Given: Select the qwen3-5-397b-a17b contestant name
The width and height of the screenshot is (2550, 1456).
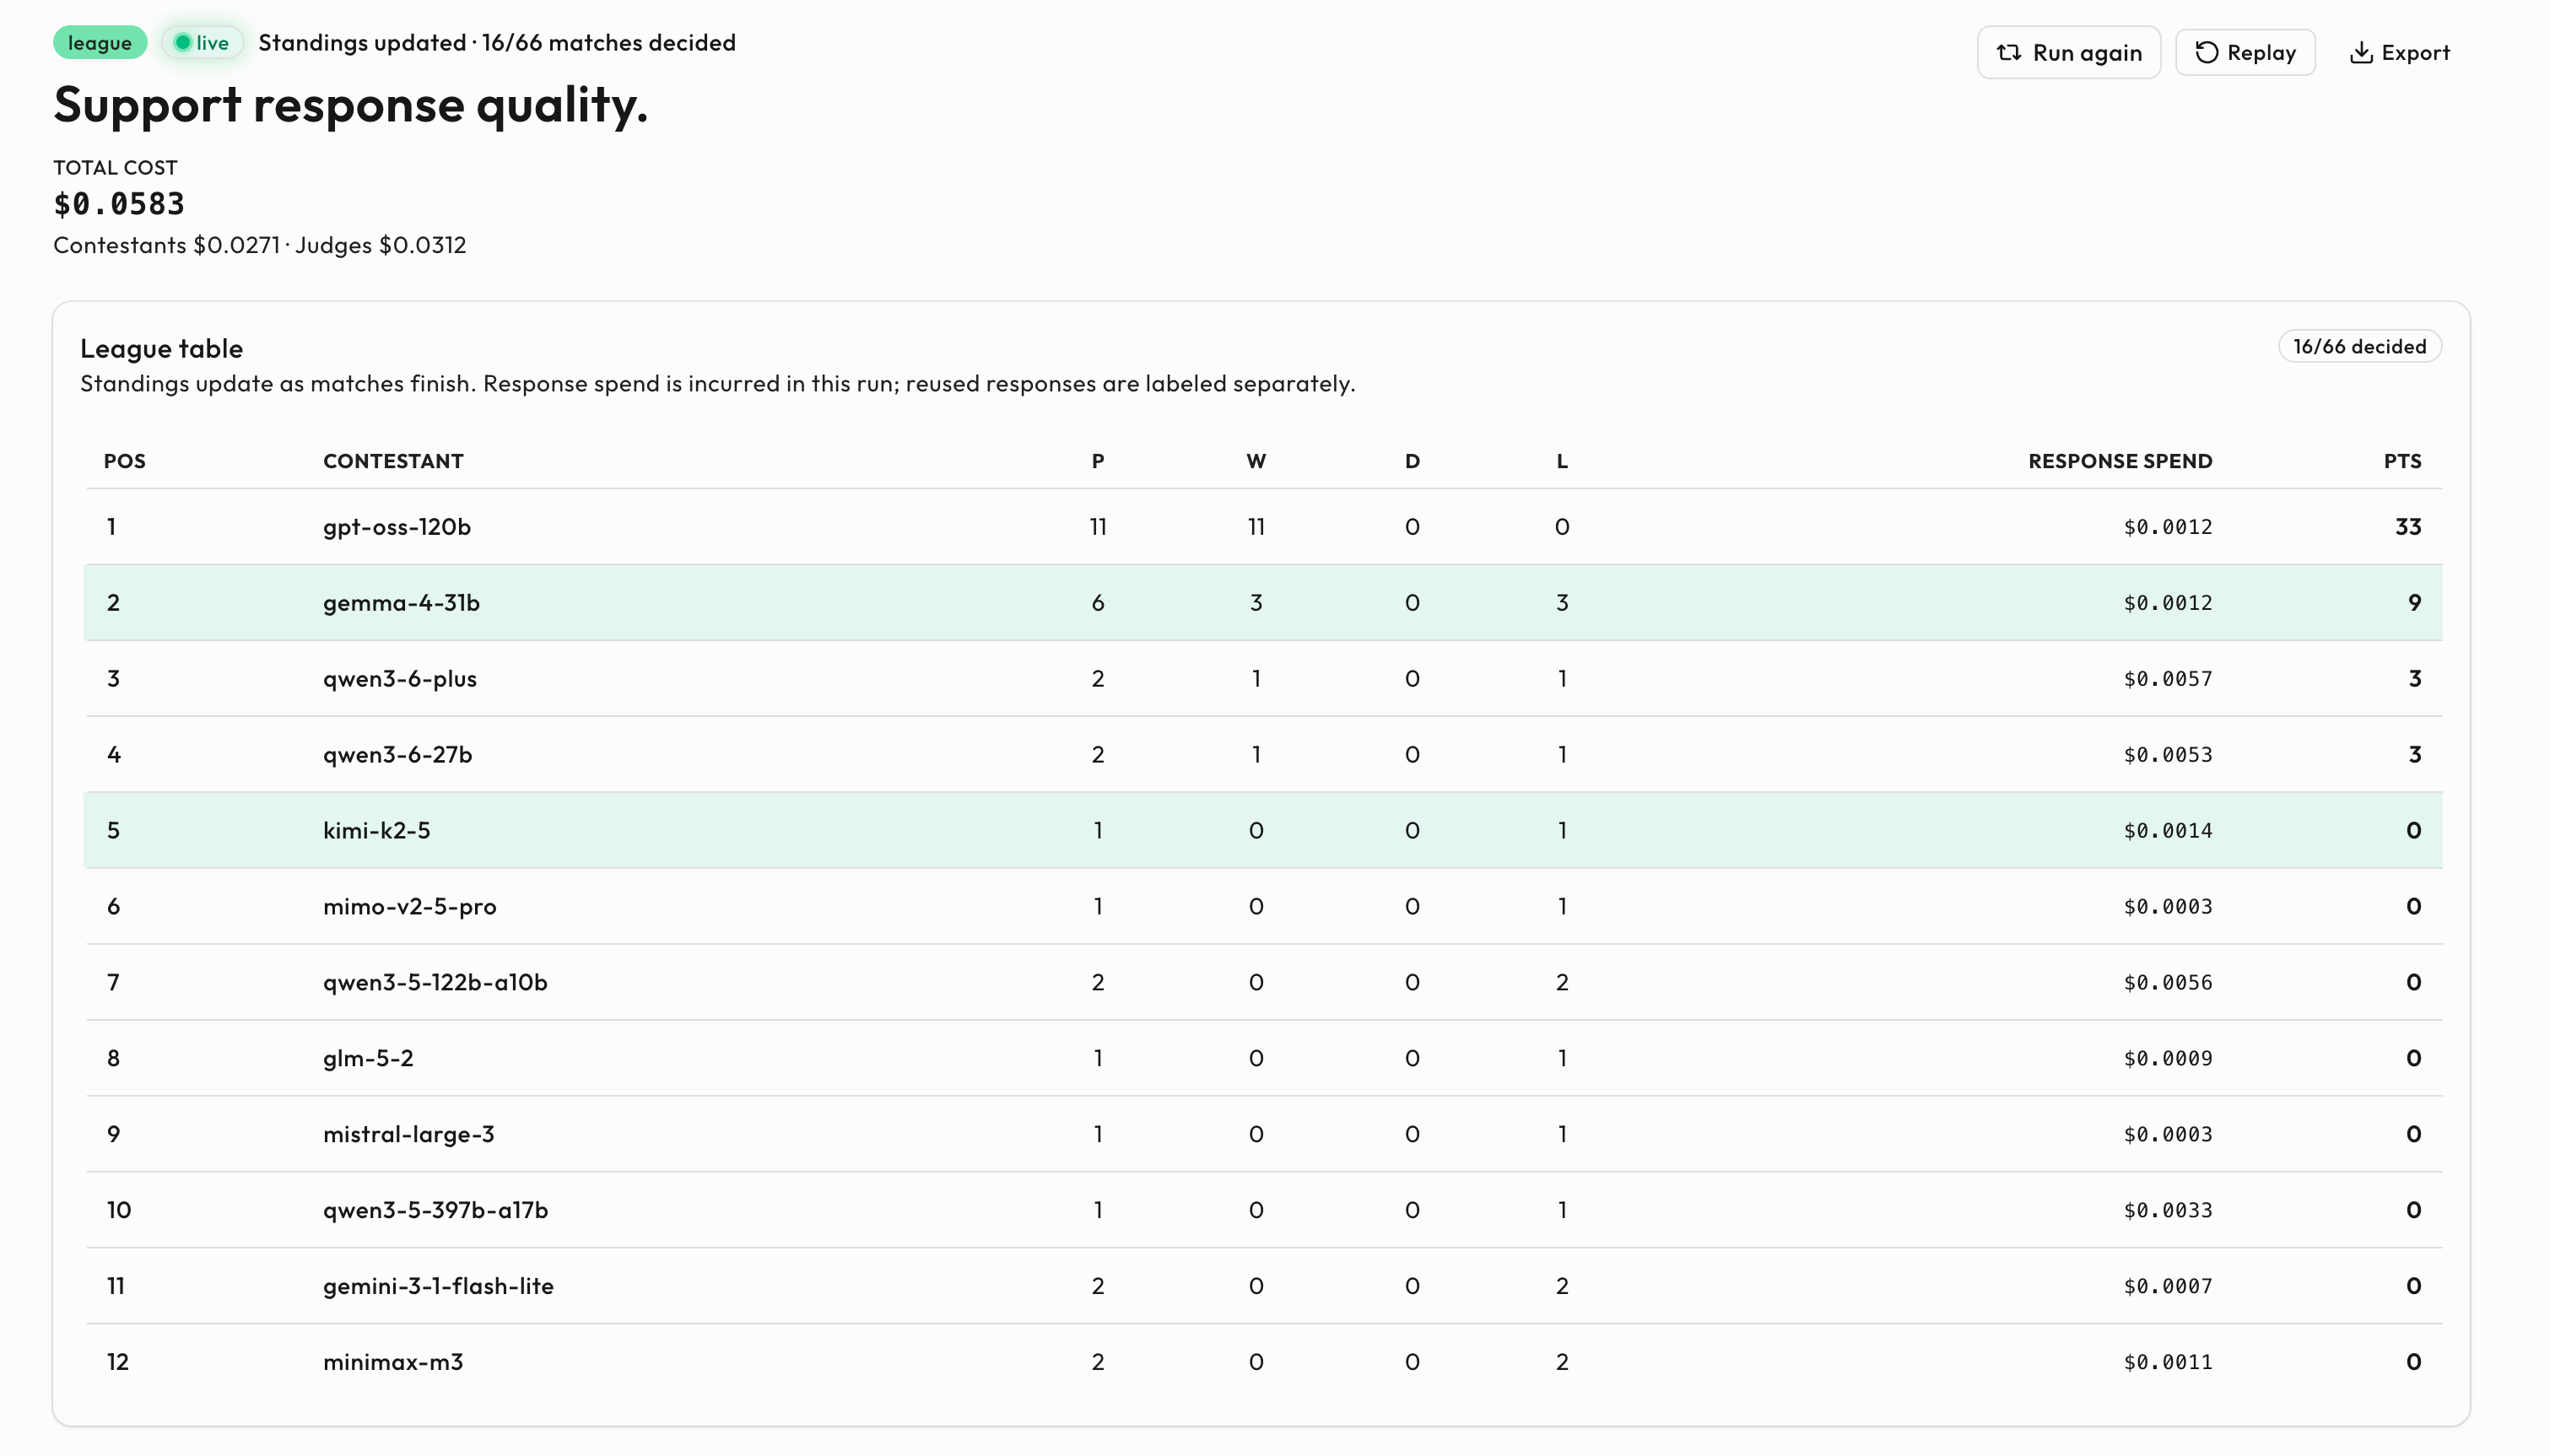Looking at the screenshot, I should pos(435,1210).
